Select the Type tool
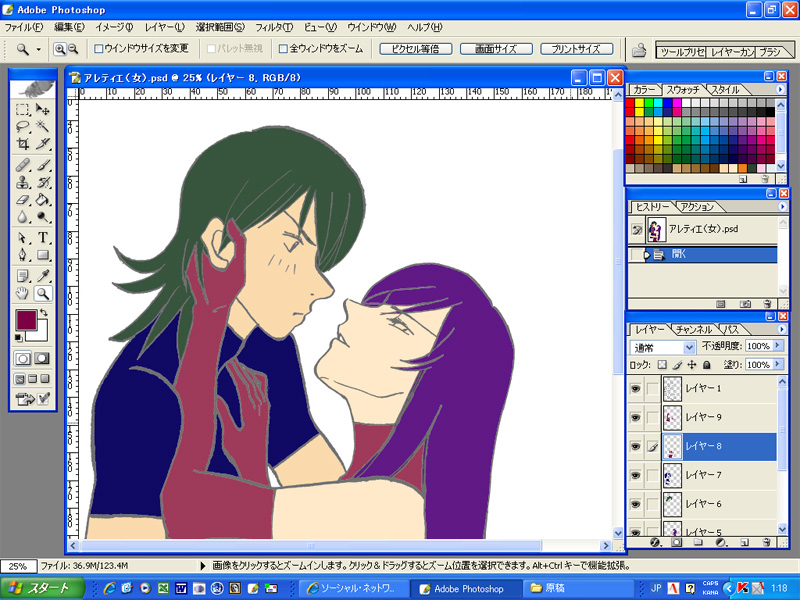800x600 pixels. click(43, 238)
